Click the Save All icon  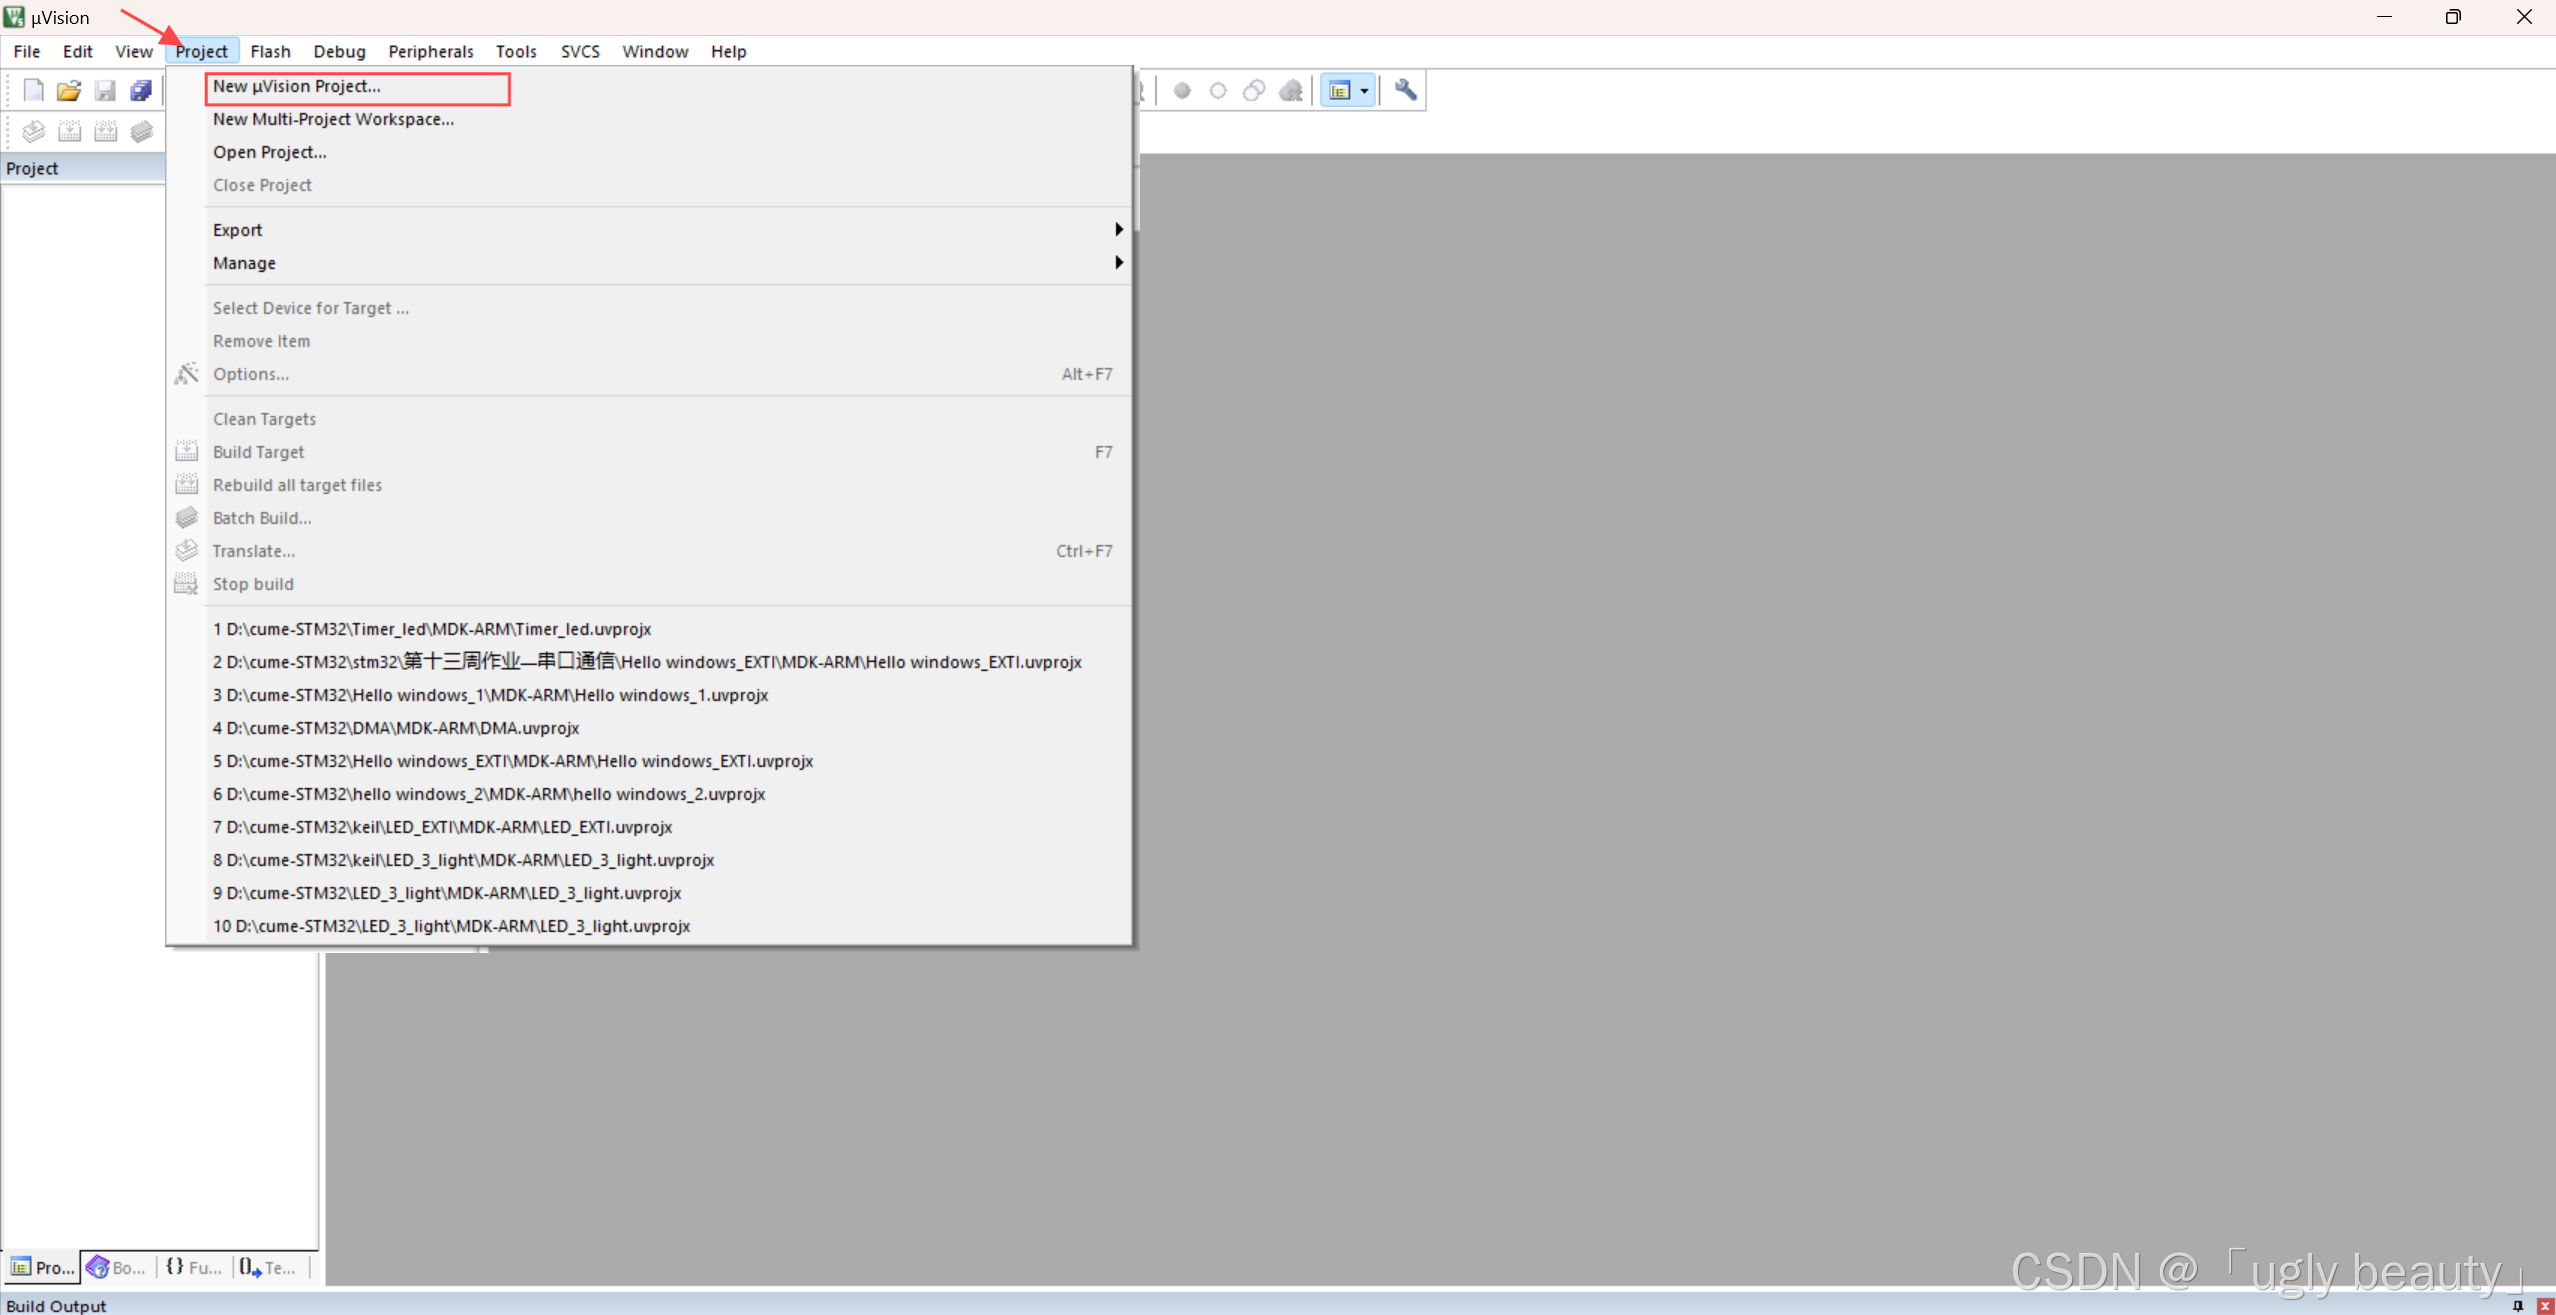(141, 90)
